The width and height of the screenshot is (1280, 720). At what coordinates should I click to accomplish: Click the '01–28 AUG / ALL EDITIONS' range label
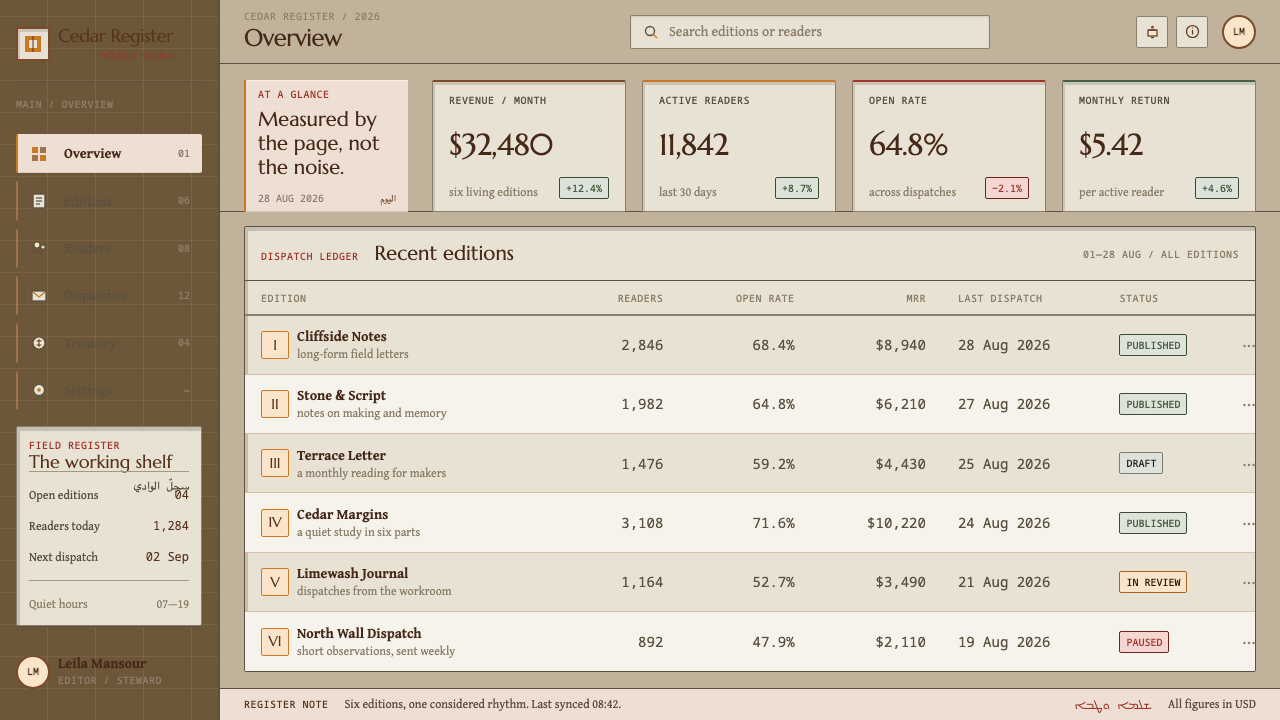1161,255
